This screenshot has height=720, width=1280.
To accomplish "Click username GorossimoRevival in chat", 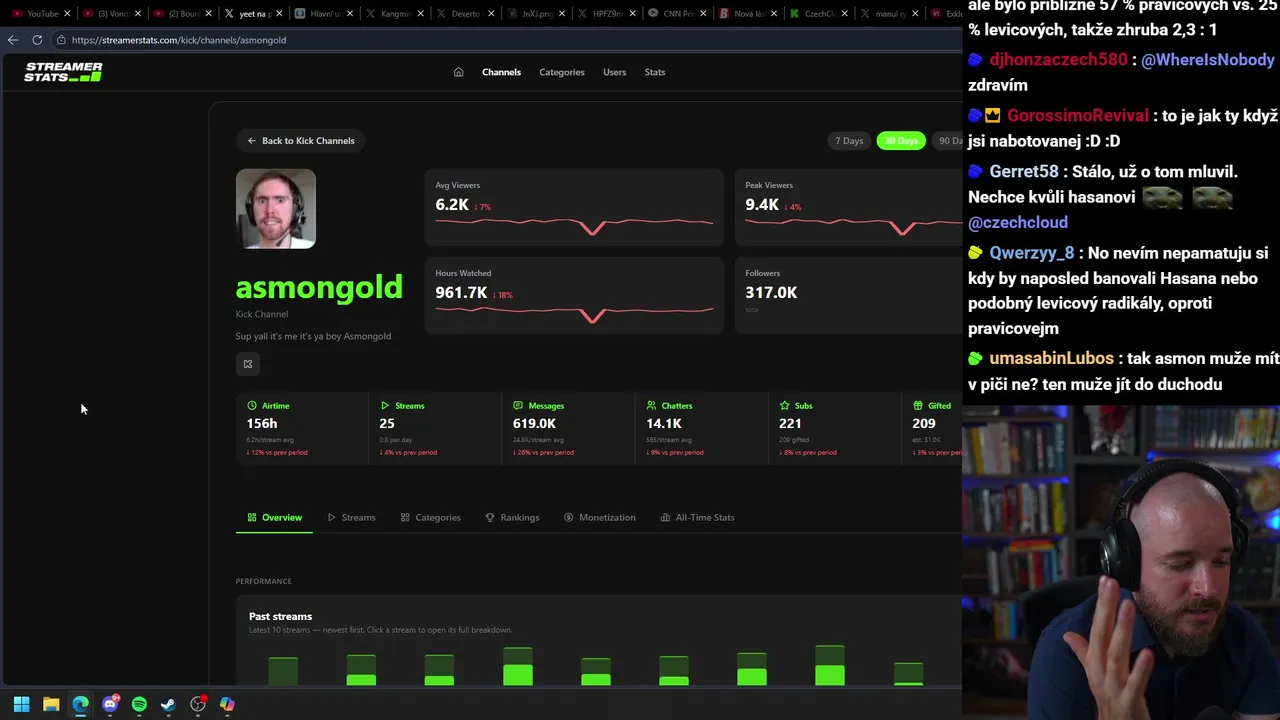I will (x=1078, y=116).
